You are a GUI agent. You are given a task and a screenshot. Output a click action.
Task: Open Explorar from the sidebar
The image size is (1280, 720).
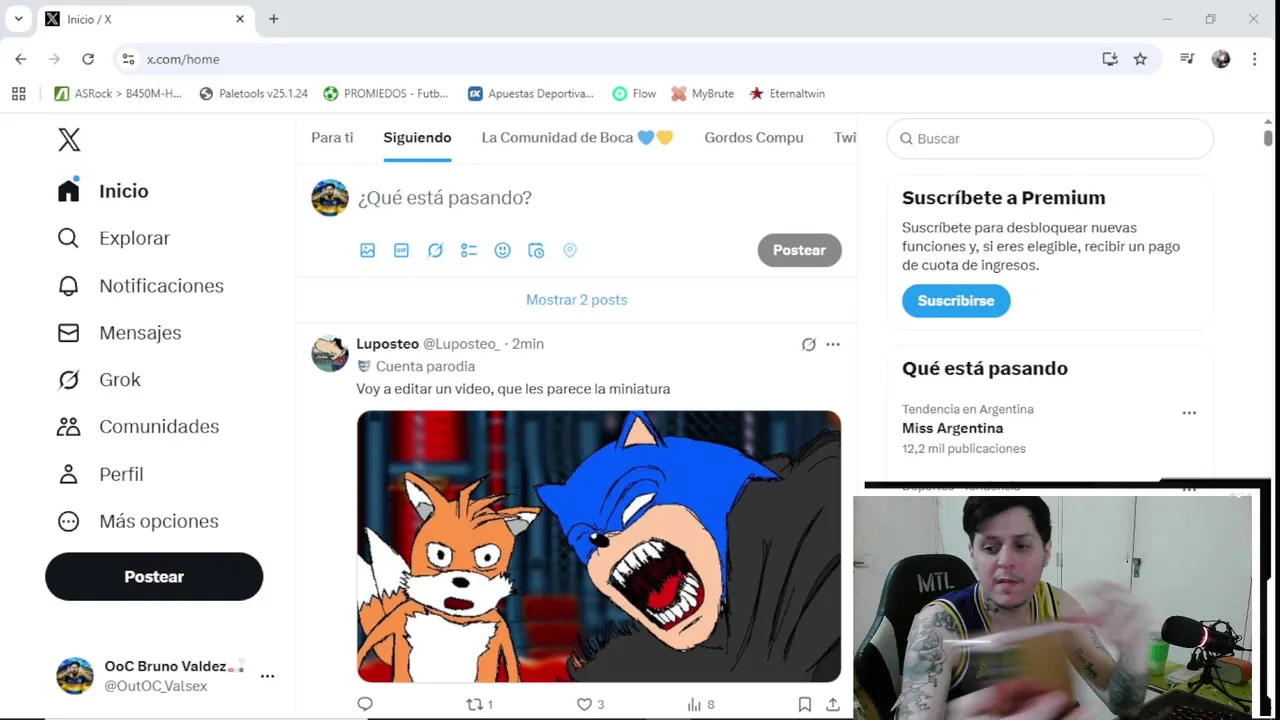coord(114,238)
